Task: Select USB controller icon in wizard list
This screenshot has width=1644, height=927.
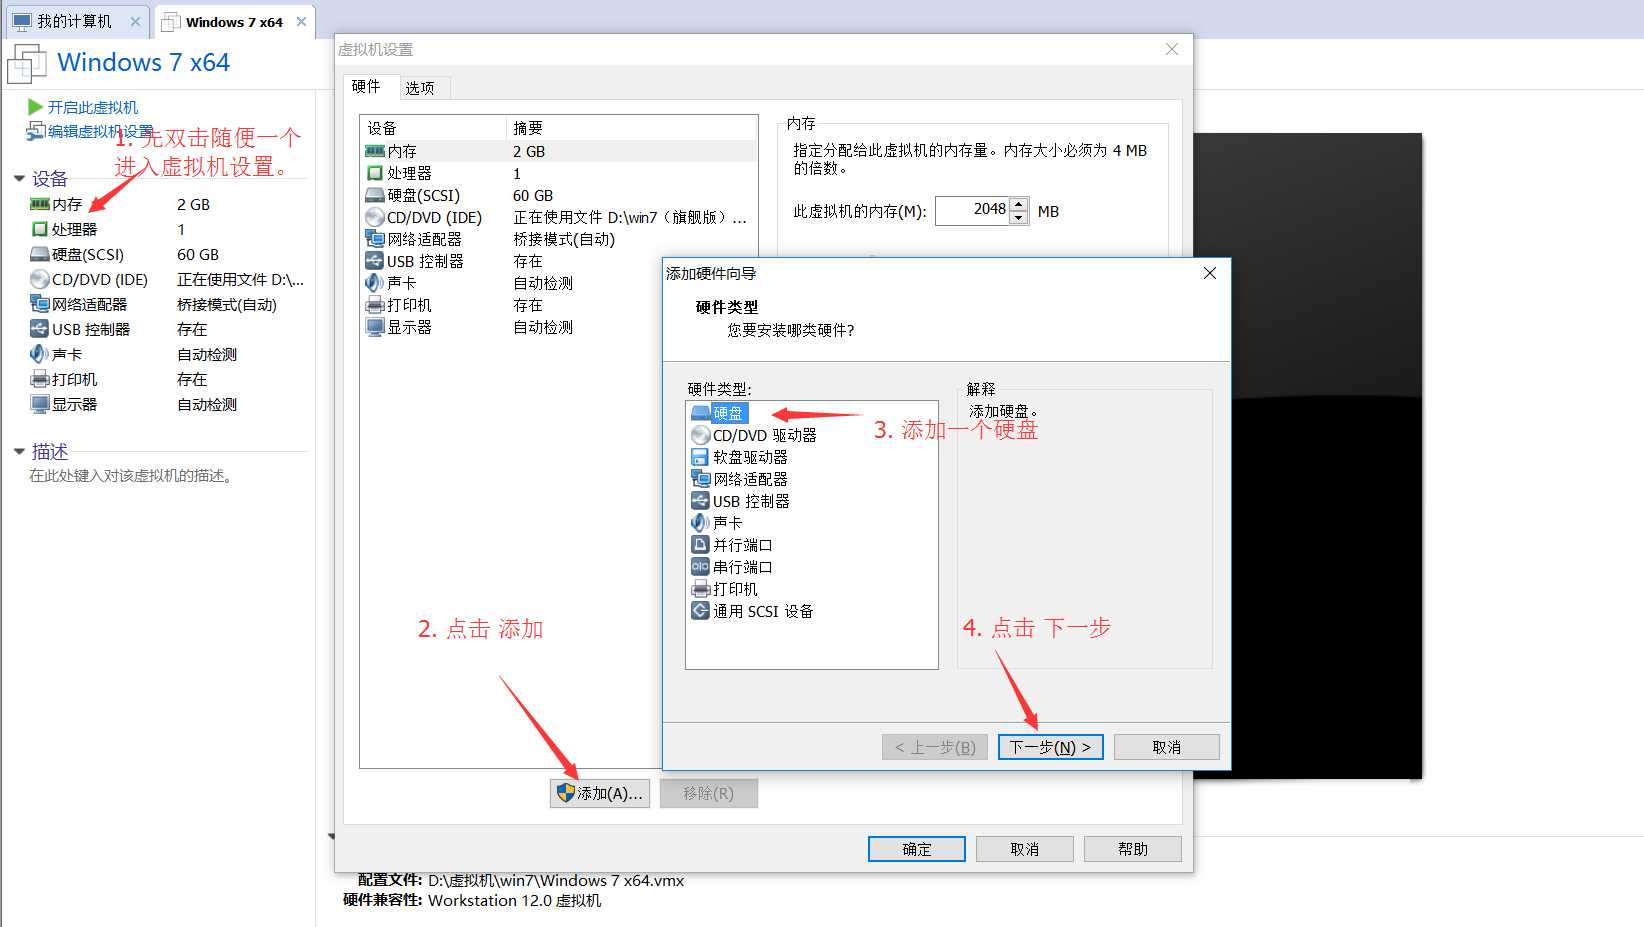Action: 700,501
